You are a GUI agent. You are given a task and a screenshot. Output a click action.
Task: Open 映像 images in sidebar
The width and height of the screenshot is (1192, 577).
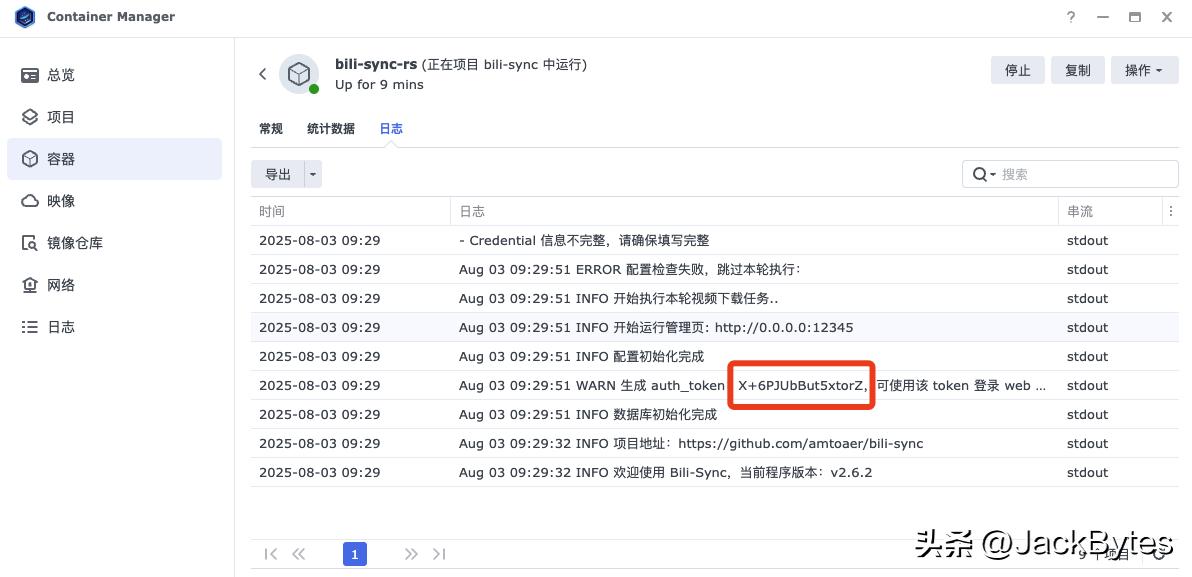tap(114, 201)
